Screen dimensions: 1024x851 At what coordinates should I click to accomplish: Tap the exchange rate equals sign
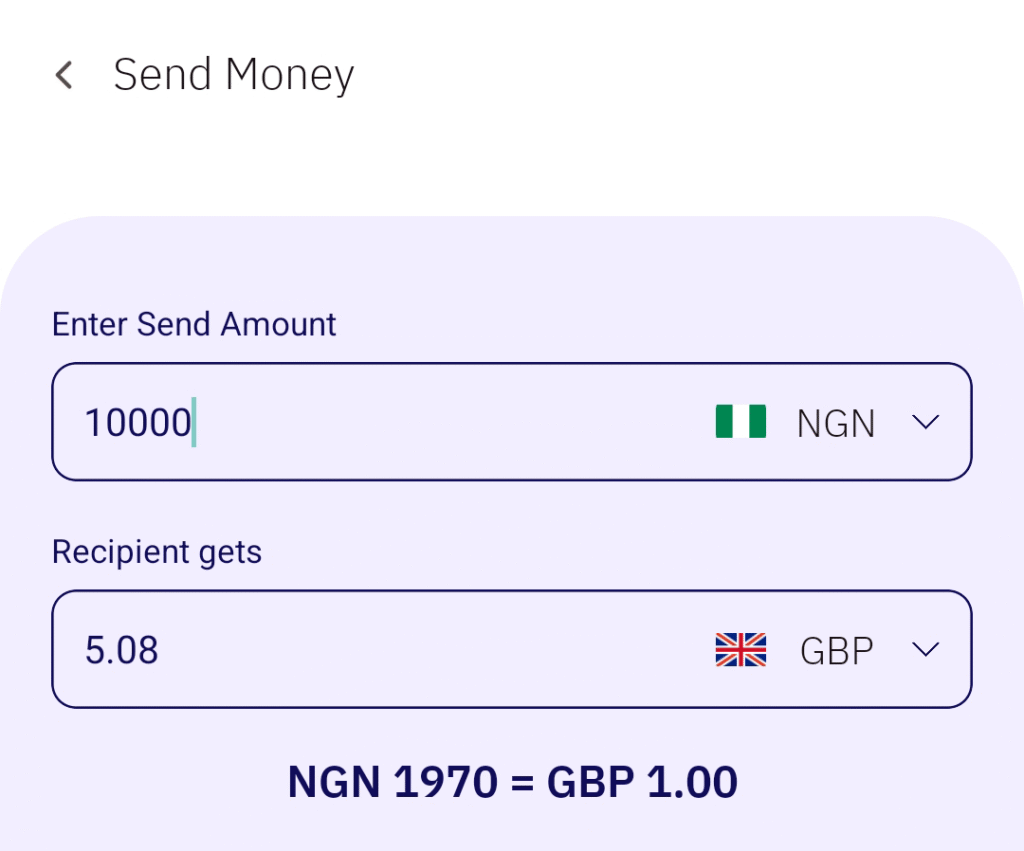(x=521, y=782)
